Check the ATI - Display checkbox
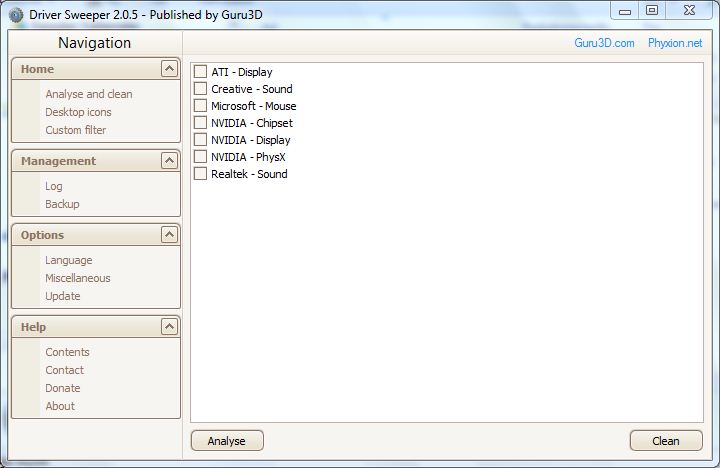720x468 pixels. click(200, 72)
